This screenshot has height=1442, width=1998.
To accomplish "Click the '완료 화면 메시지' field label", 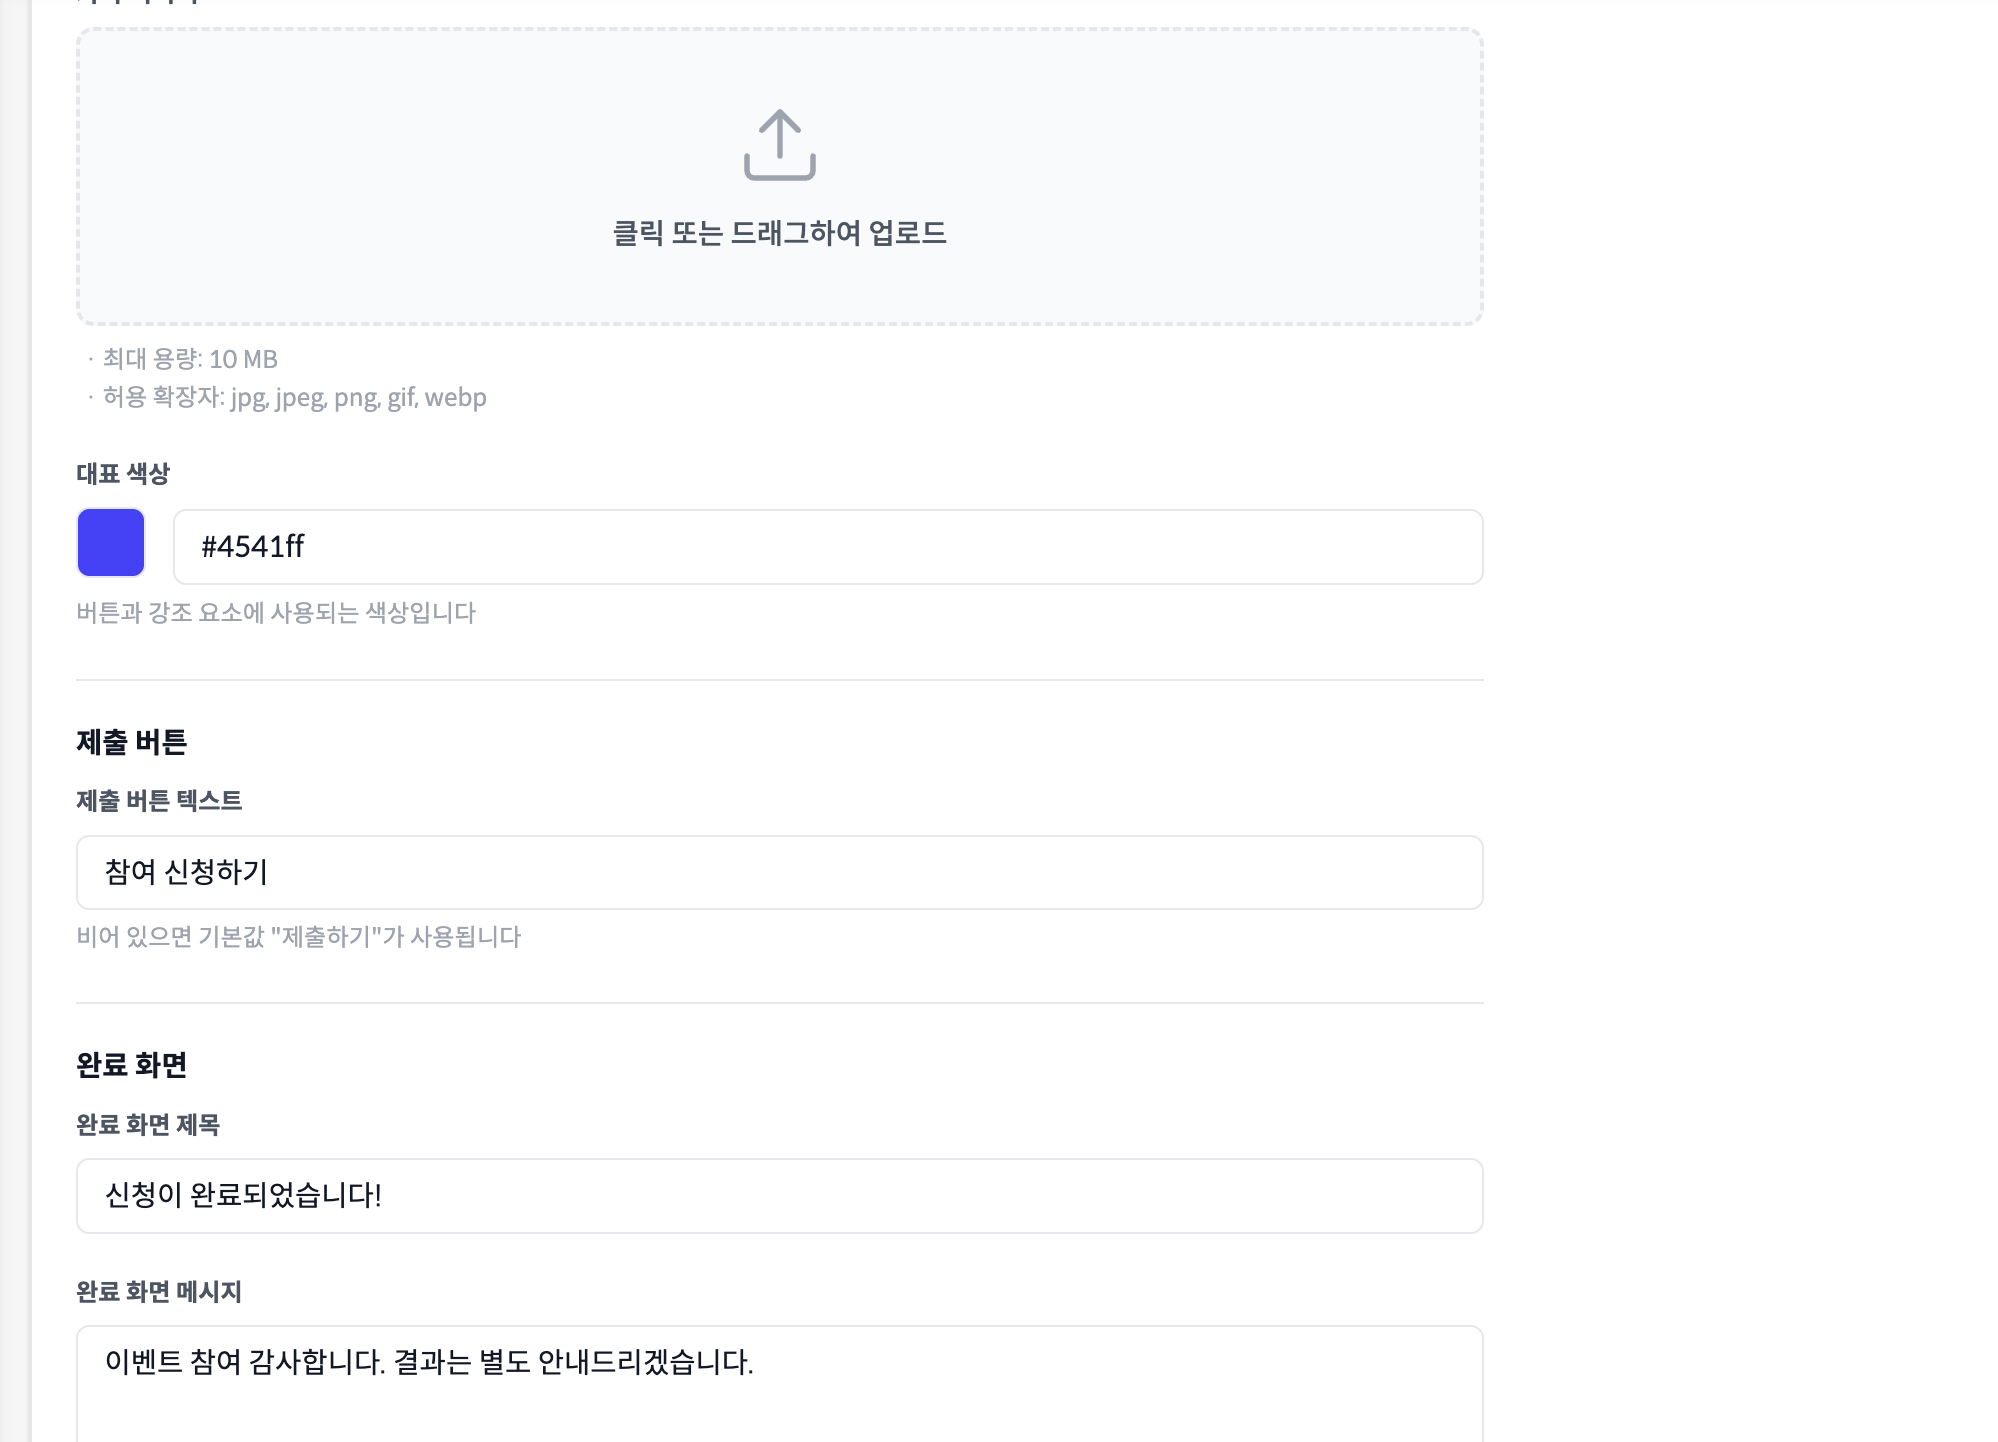I will click(x=159, y=1292).
